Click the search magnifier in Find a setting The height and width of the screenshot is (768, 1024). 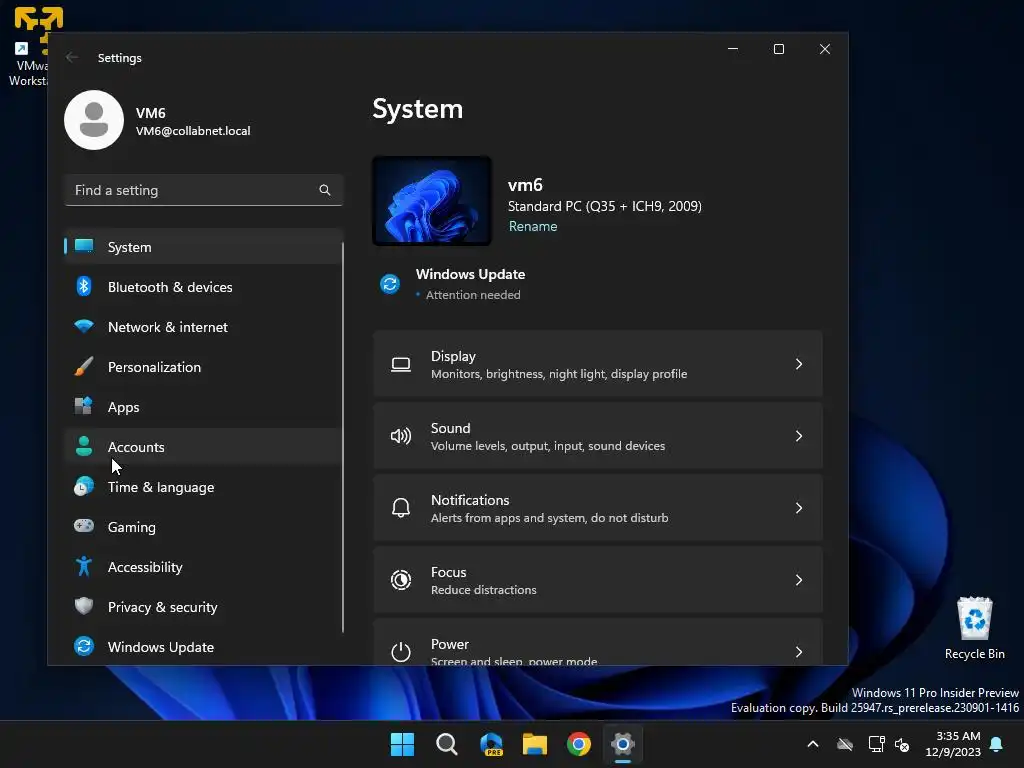pos(325,190)
